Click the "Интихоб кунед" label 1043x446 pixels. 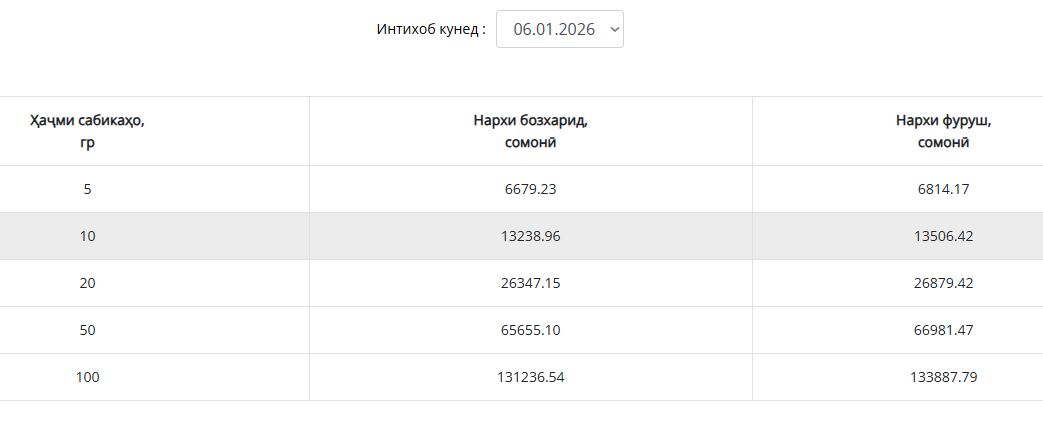pyautogui.click(x=431, y=29)
